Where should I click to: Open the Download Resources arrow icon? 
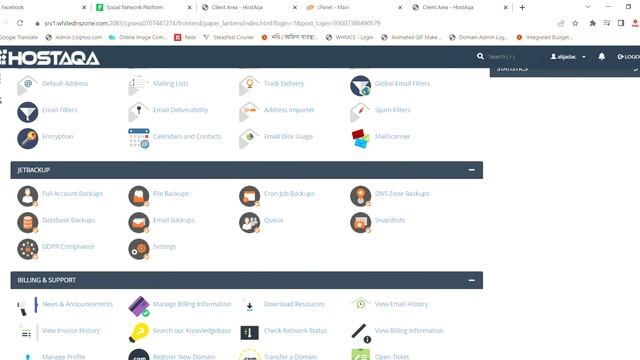click(249, 306)
